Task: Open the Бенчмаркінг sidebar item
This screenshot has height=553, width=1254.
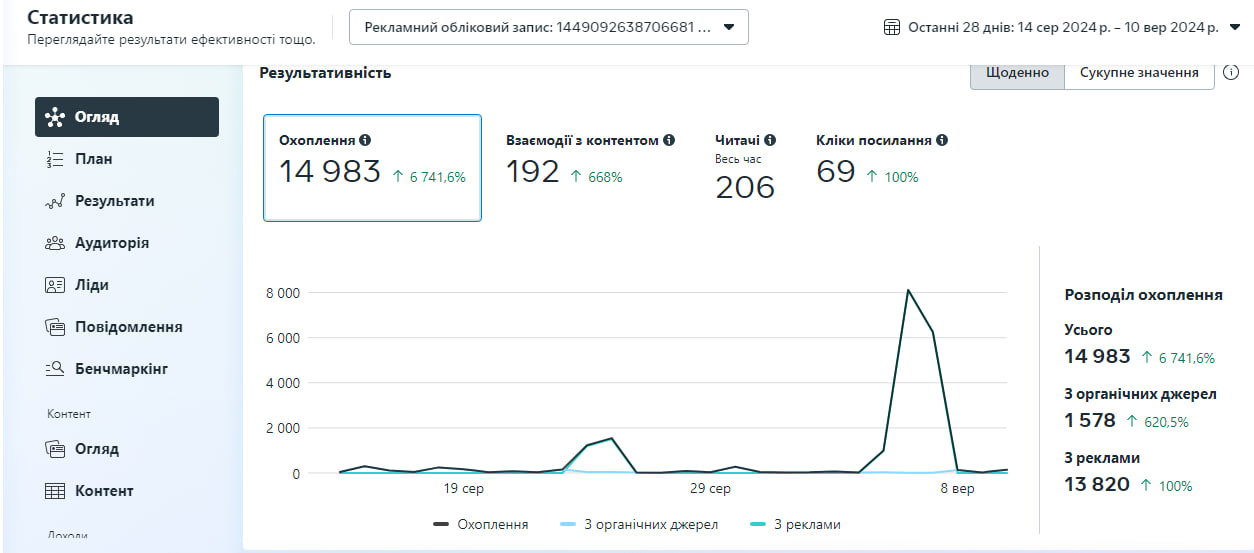Action: [x=127, y=369]
